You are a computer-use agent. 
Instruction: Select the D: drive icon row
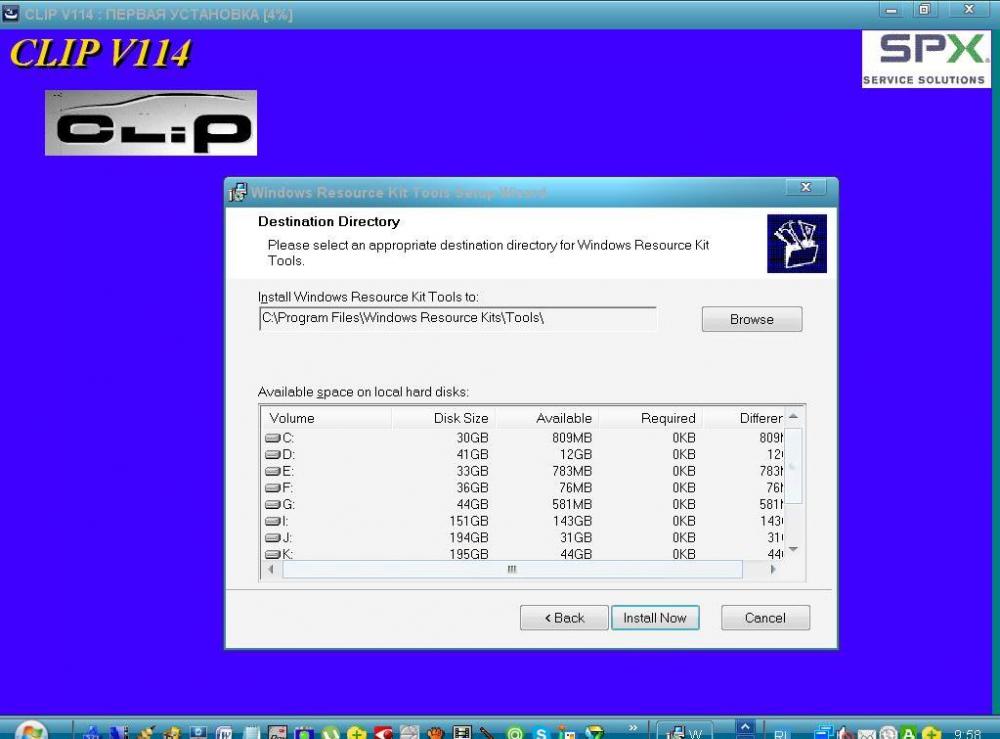(273, 455)
